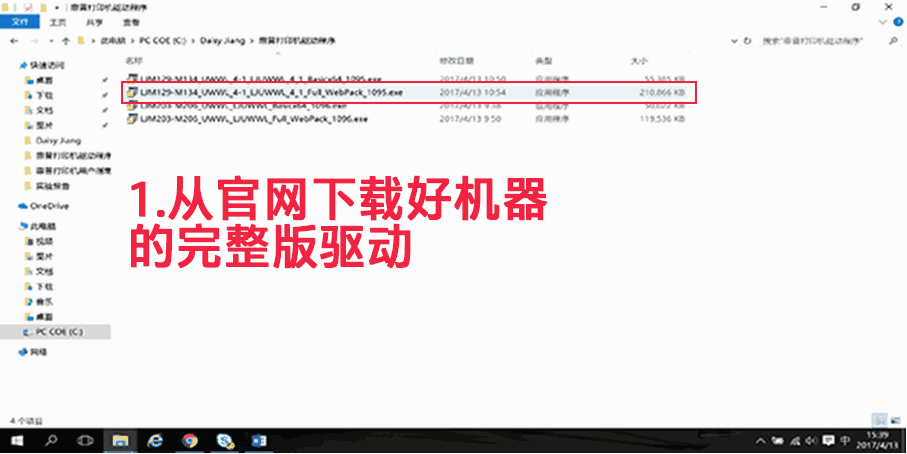Select Daisy Jiang folder in quick access
The width and height of the screenshot is (907, 454).
pos(56,141)
